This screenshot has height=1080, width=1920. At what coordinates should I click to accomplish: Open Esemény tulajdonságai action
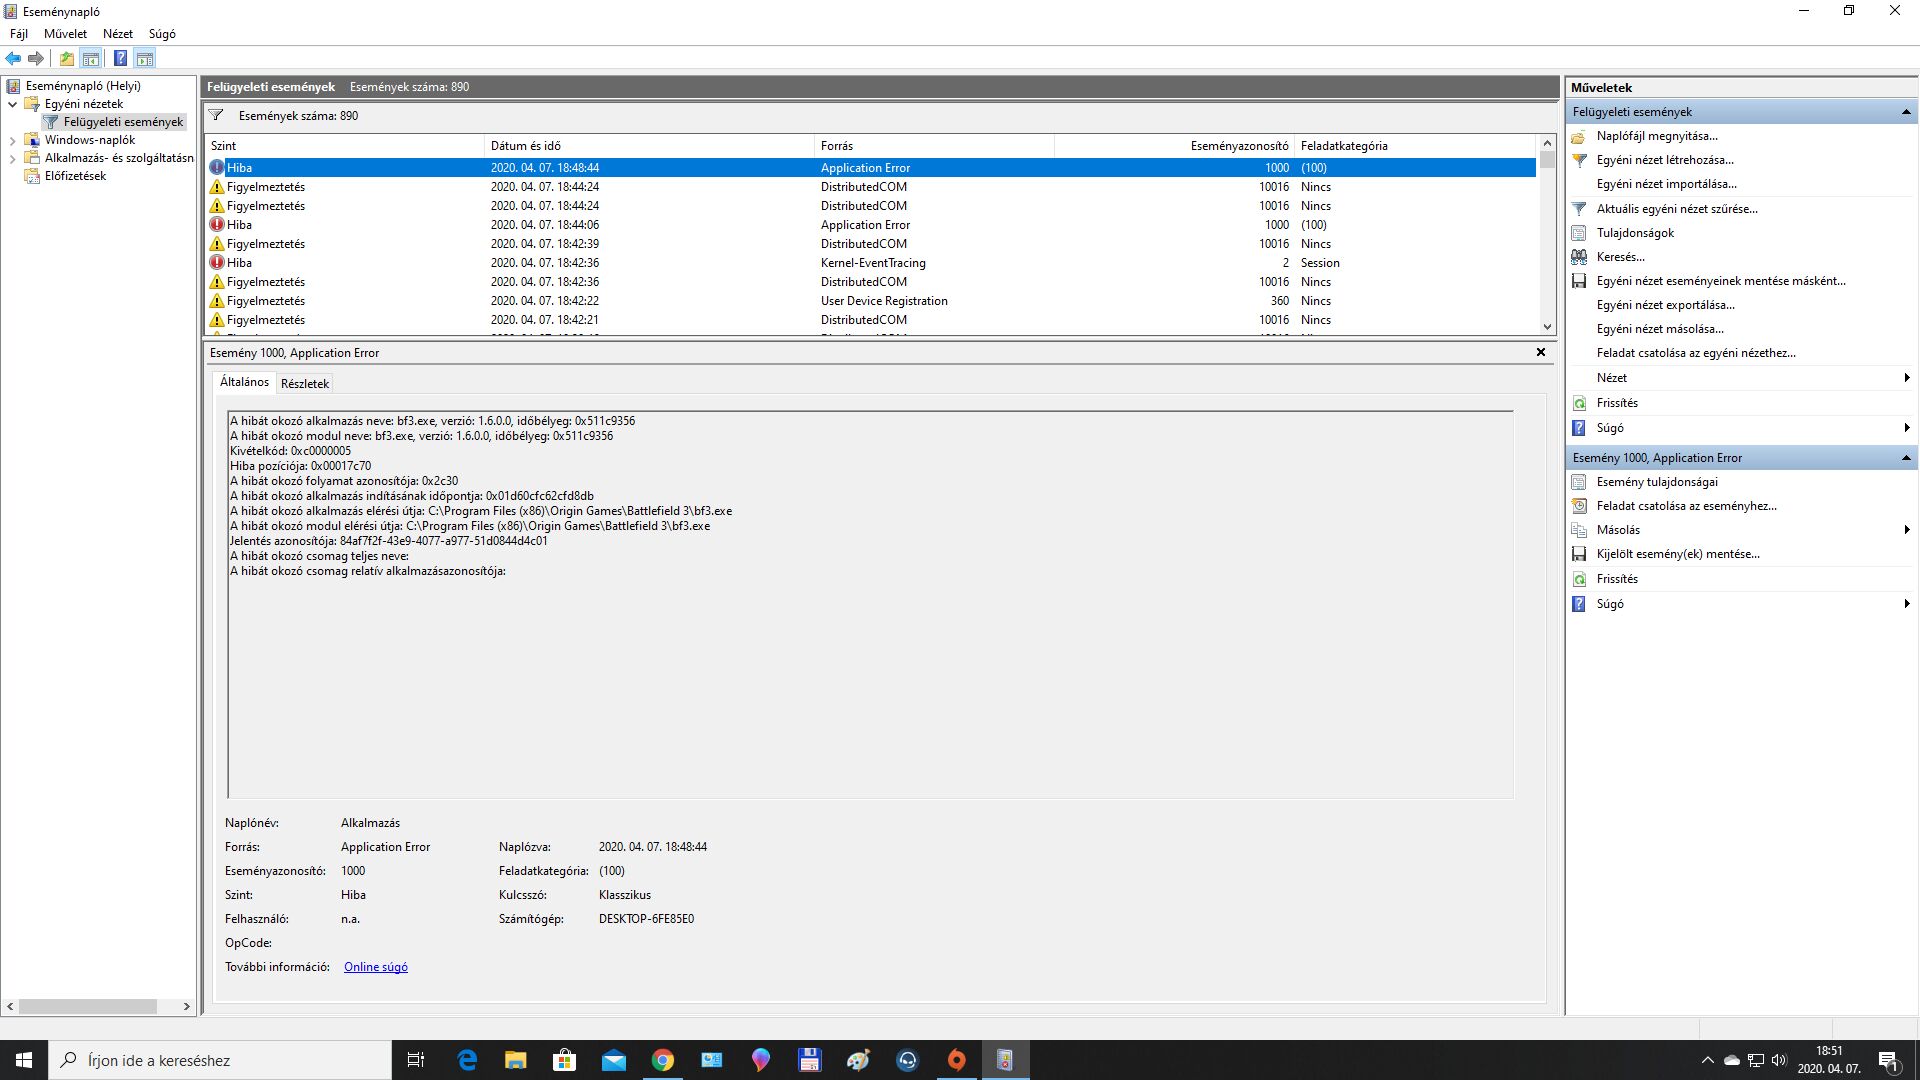pos(1656,482)
